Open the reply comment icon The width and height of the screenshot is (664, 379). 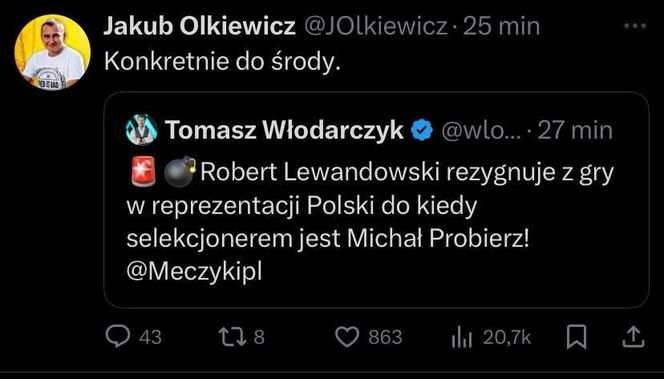pos(117,337)
